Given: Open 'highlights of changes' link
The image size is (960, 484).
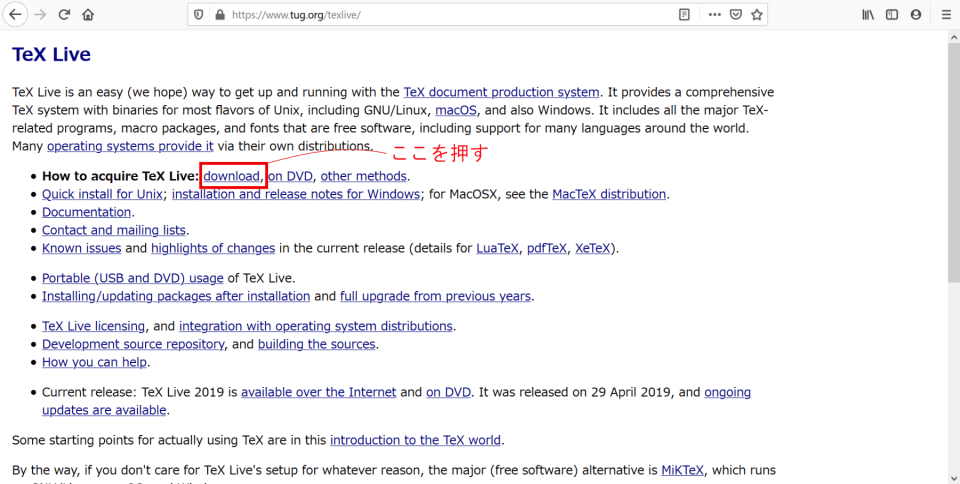Looking at the screenshot, I should click(213, 248).
